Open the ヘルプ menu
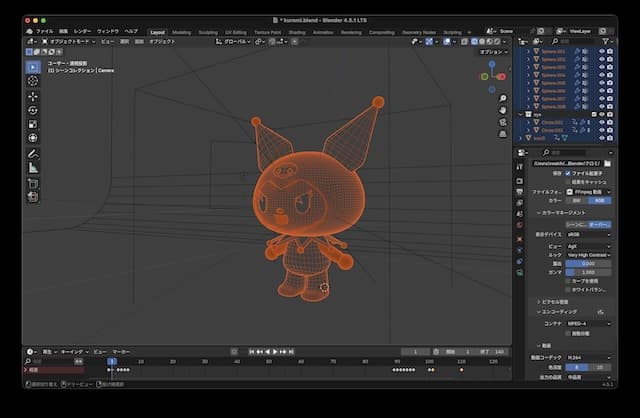Viewport: 640px width, 418px height. (x=131, y=31)
